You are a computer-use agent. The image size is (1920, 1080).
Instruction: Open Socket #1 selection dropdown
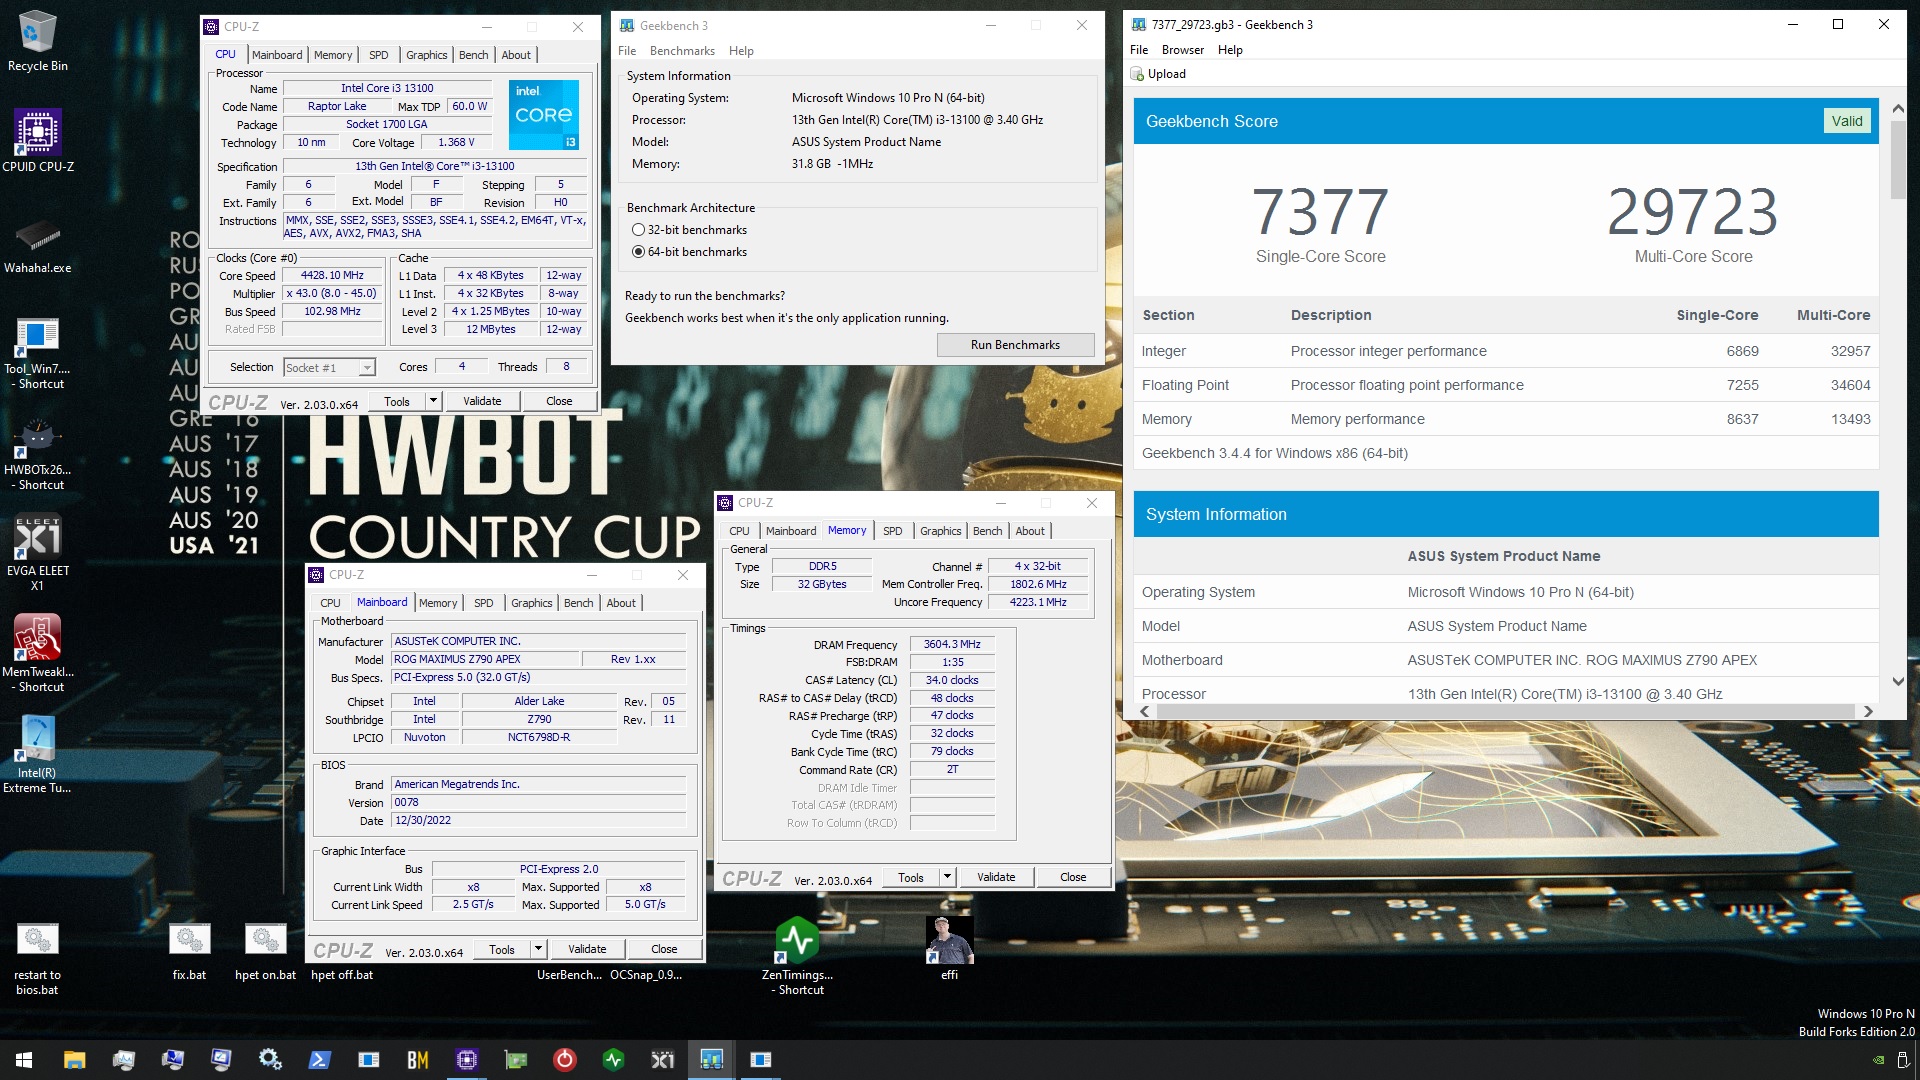(x=329, y=368)
